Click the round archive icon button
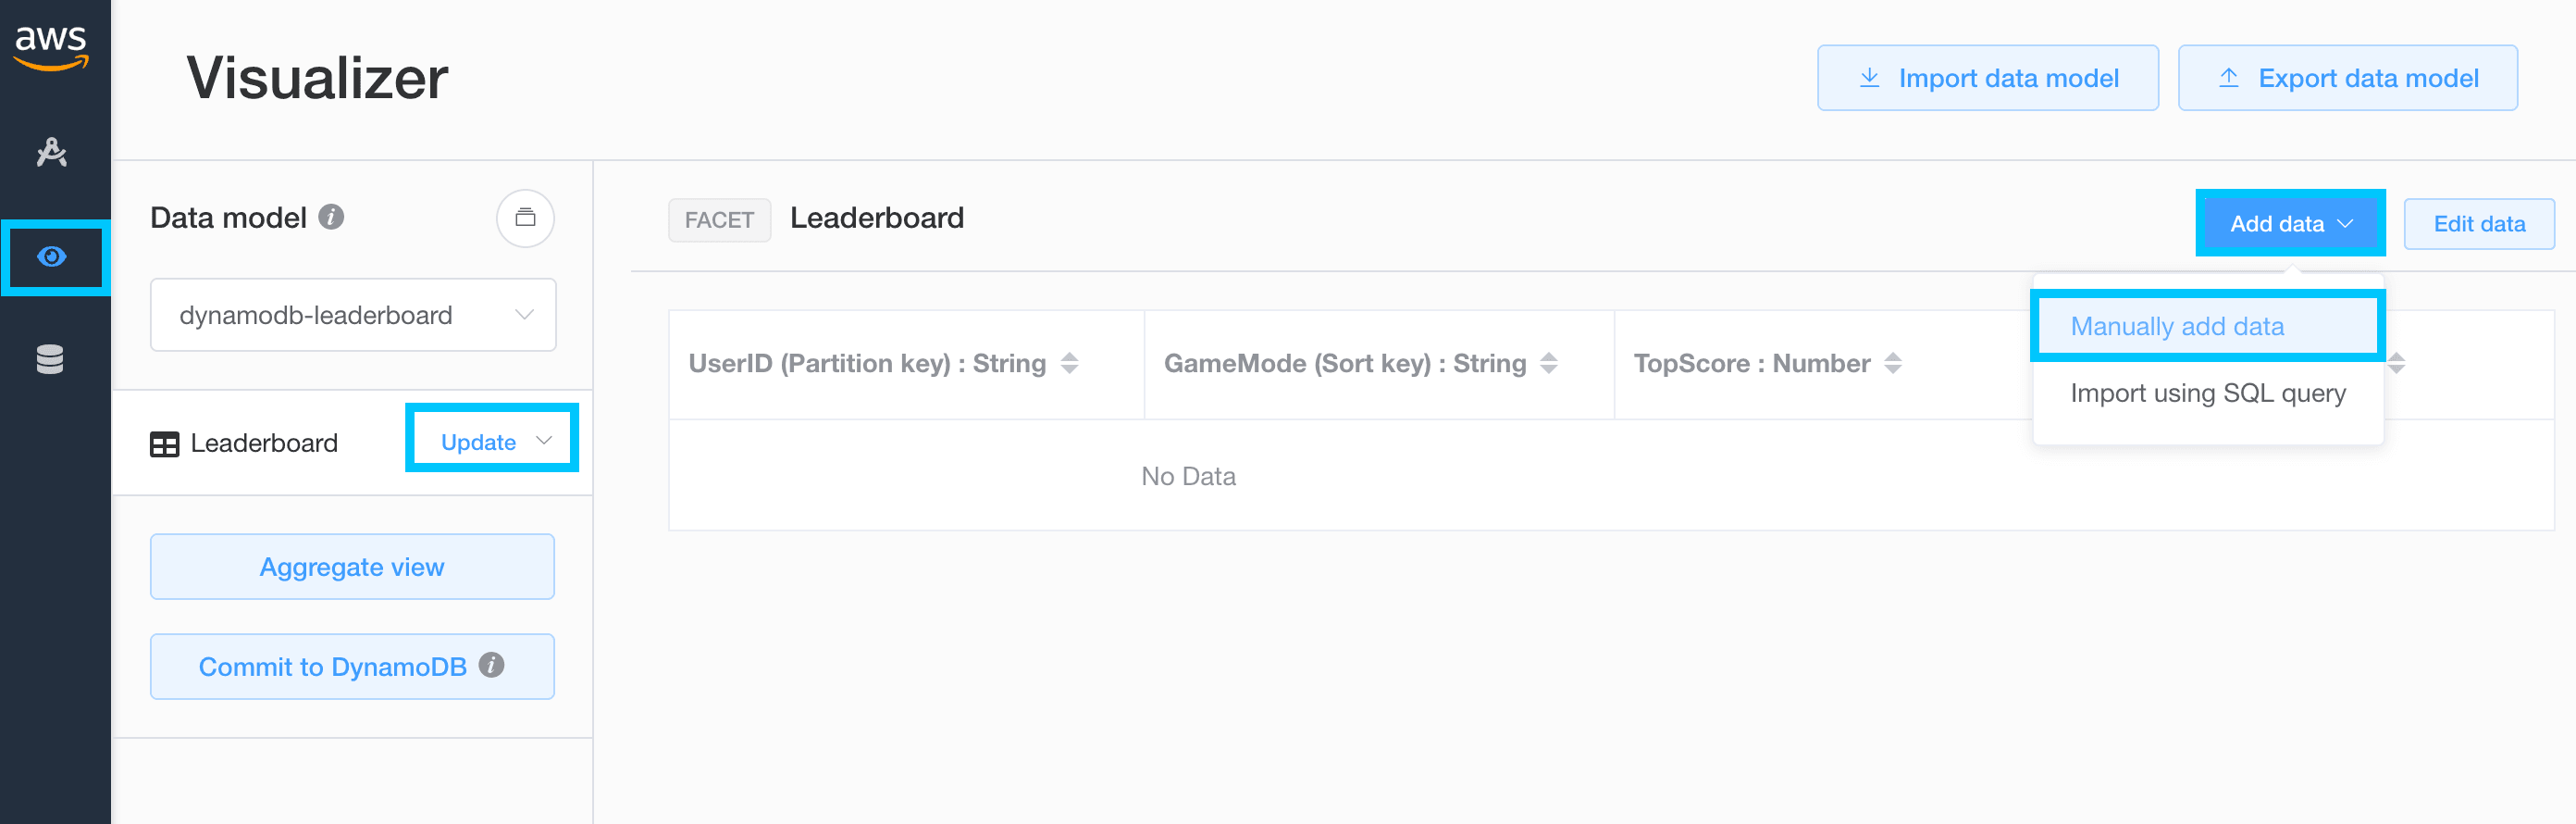 tap(525, 218)
